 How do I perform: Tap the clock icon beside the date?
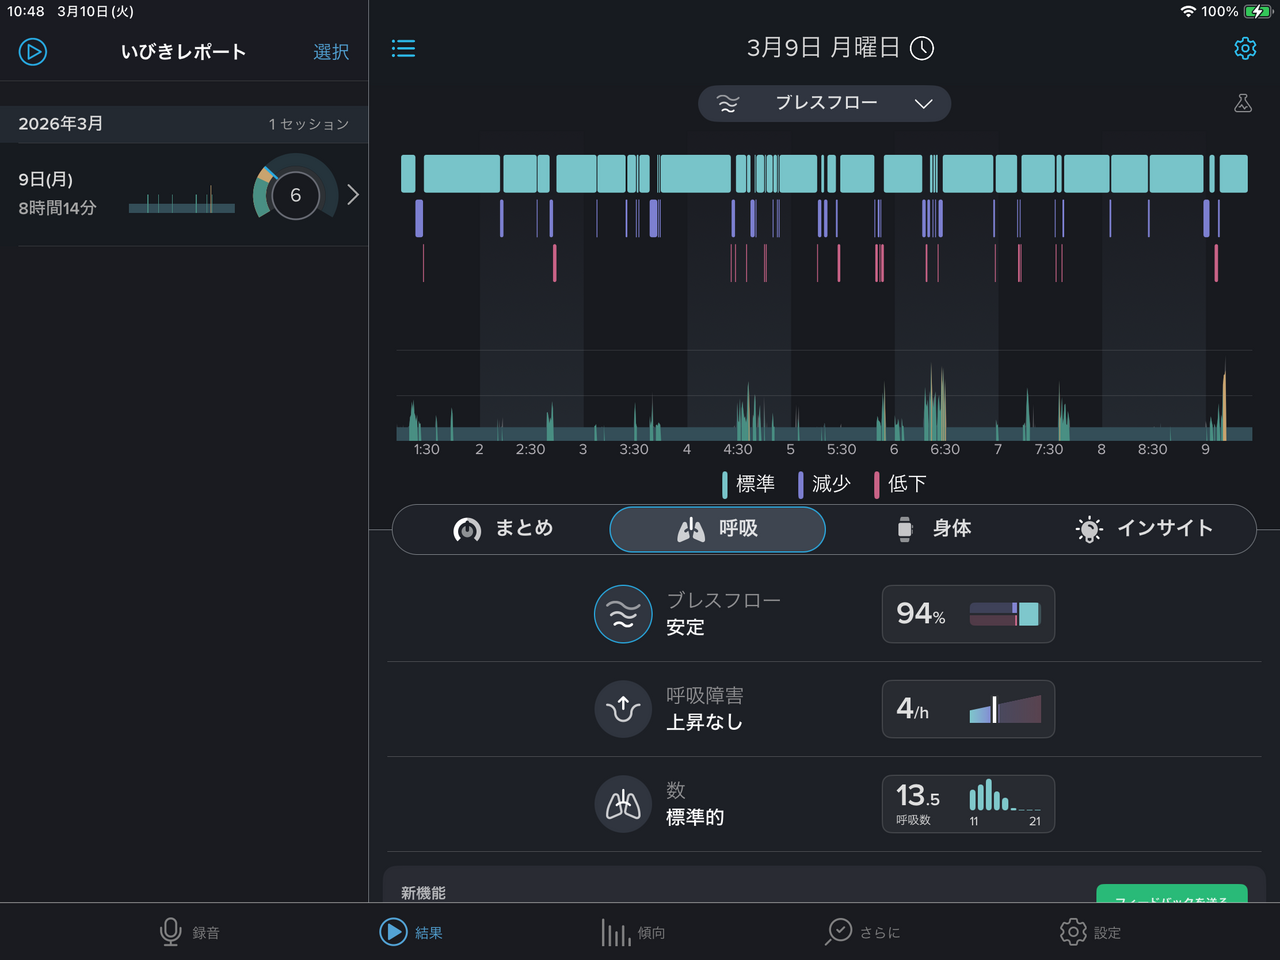point(922,48)
